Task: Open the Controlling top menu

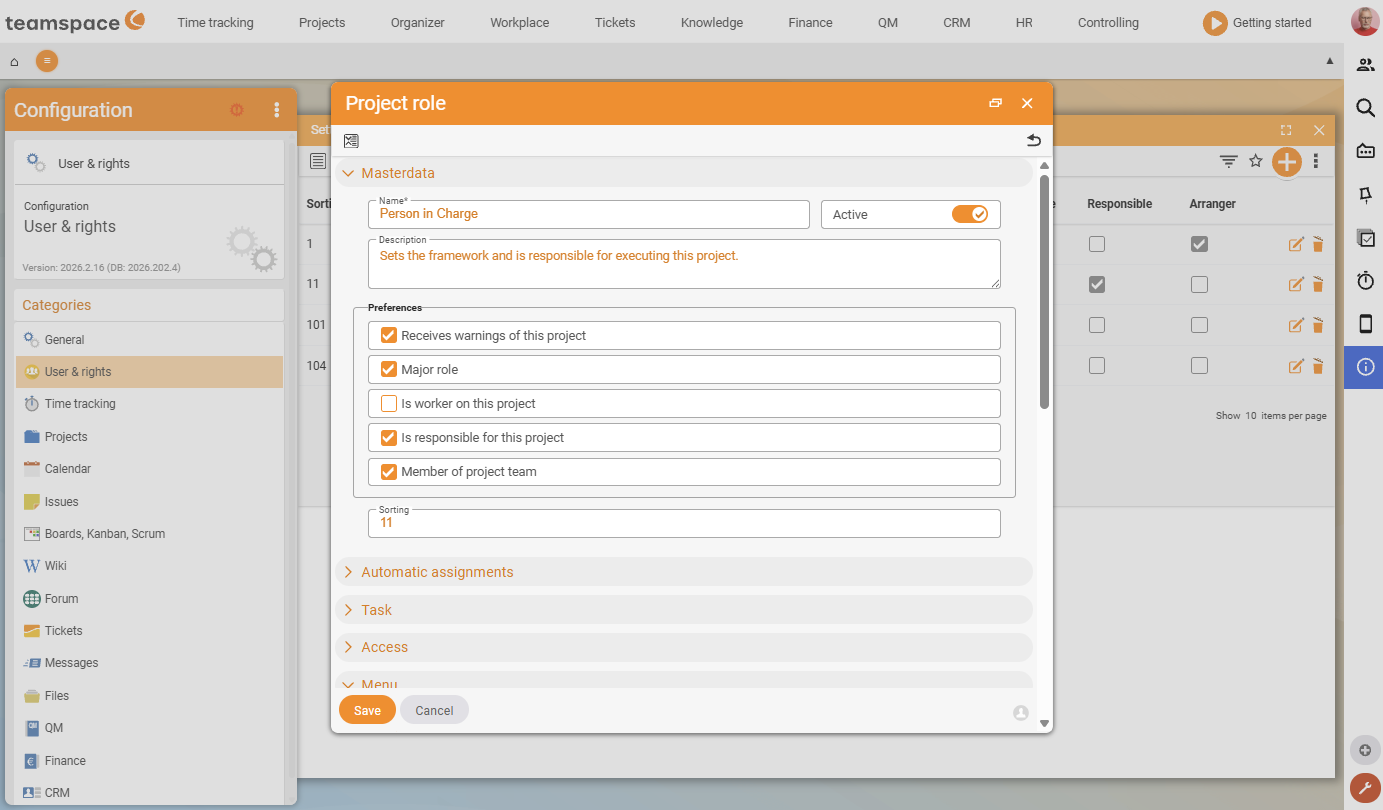Action: 1108,22
